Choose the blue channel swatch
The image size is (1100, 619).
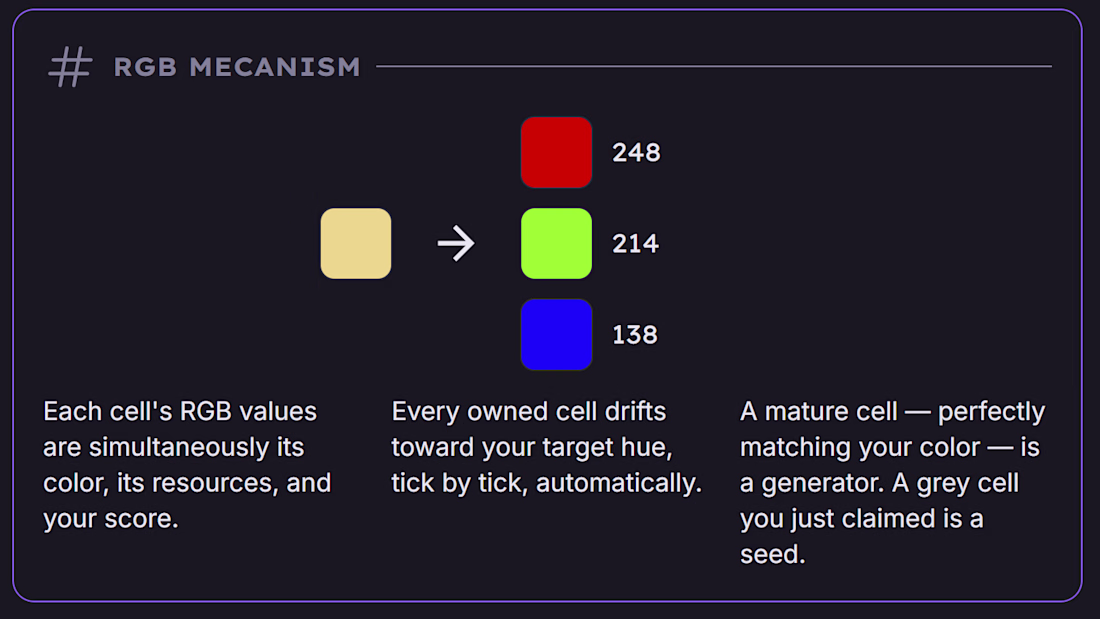click(x=556, y=334)
